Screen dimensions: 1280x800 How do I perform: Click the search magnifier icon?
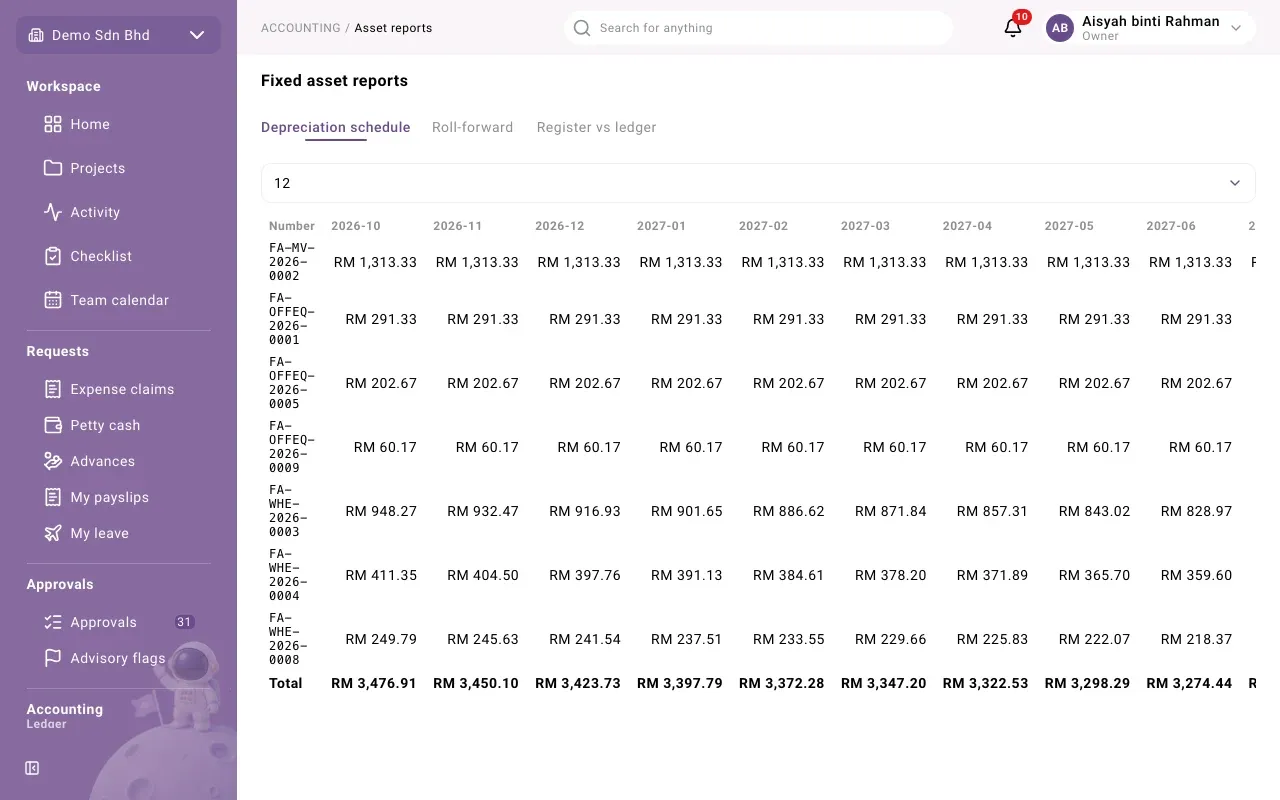582,28
